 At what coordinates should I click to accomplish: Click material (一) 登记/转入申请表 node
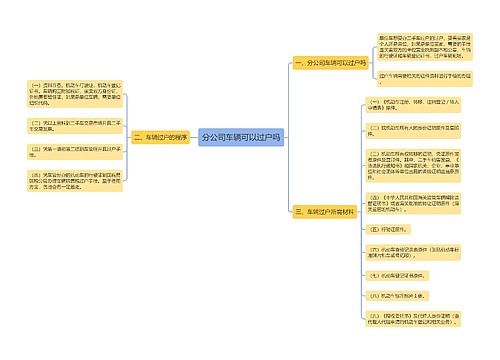coord(413,105)
